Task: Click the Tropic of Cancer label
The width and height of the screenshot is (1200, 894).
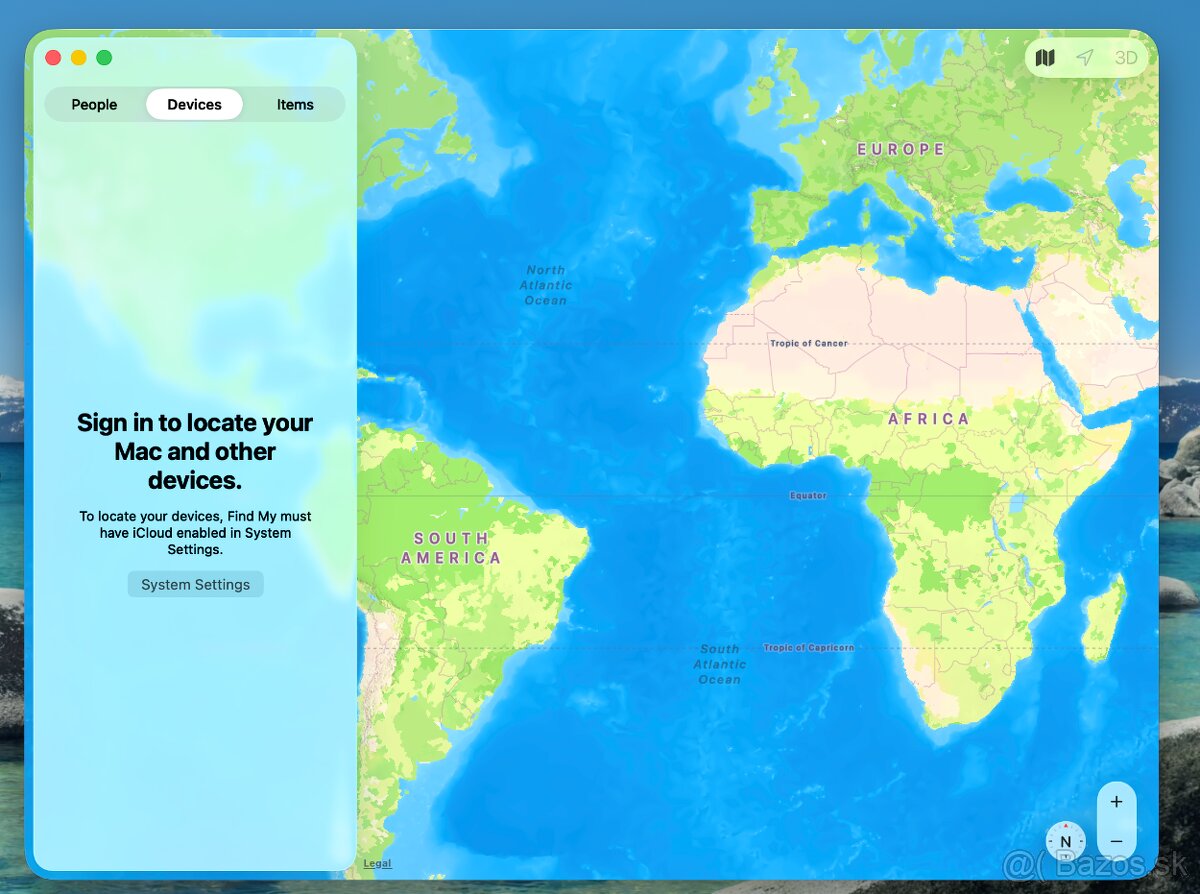Action: (808, 343)
